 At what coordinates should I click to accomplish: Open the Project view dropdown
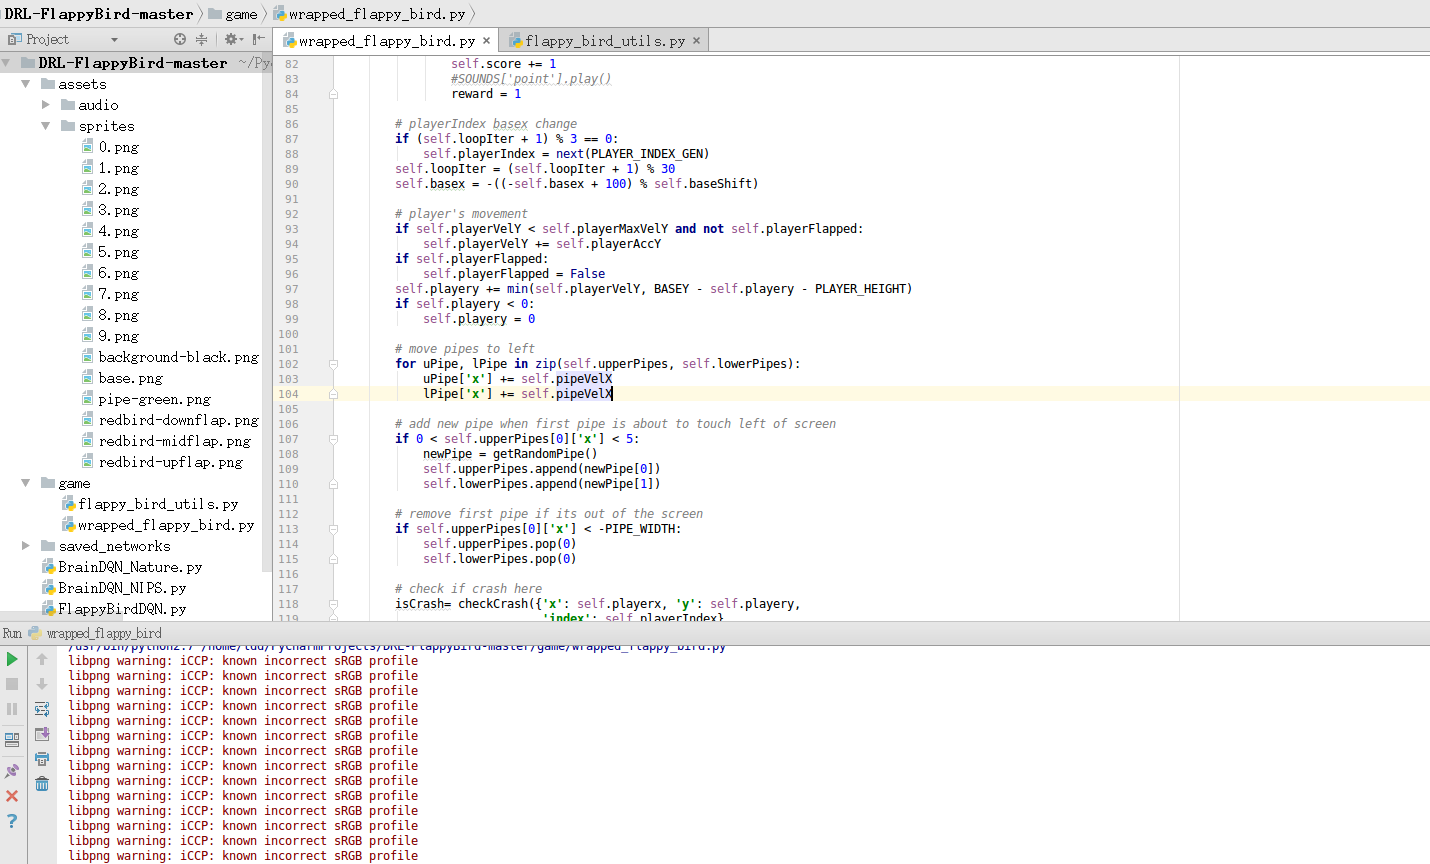coord(114,40)
